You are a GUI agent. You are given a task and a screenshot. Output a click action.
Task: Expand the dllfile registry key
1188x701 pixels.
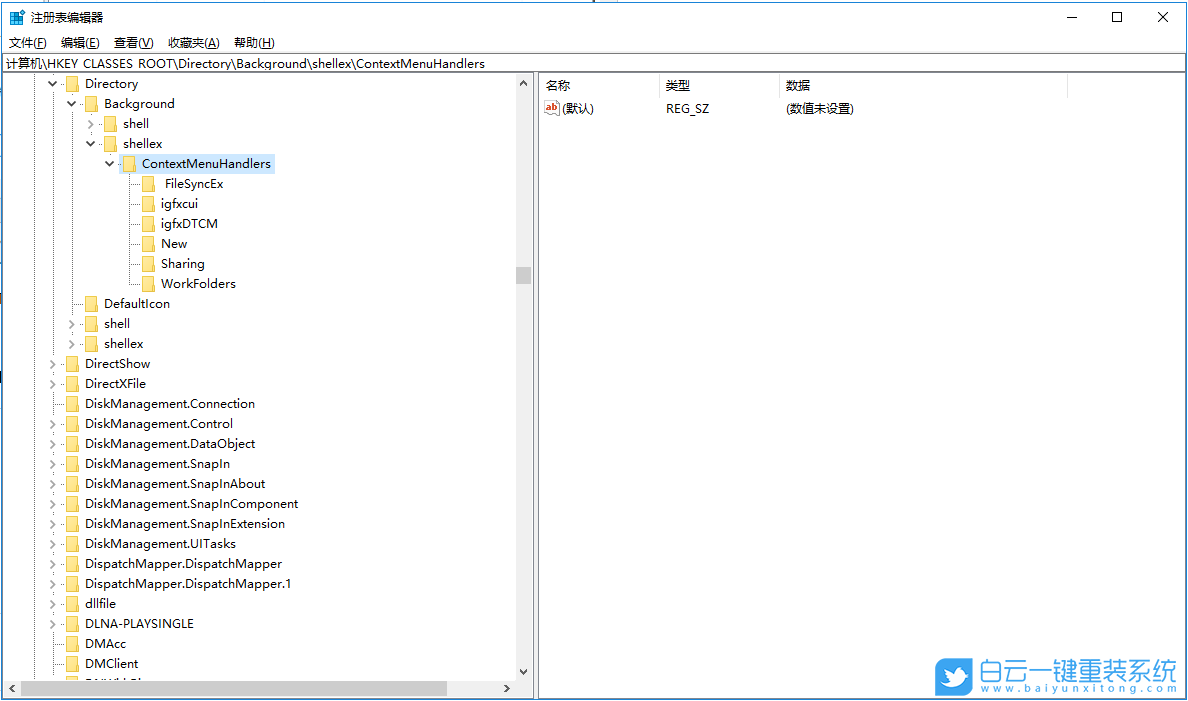(x=52, y=603)
